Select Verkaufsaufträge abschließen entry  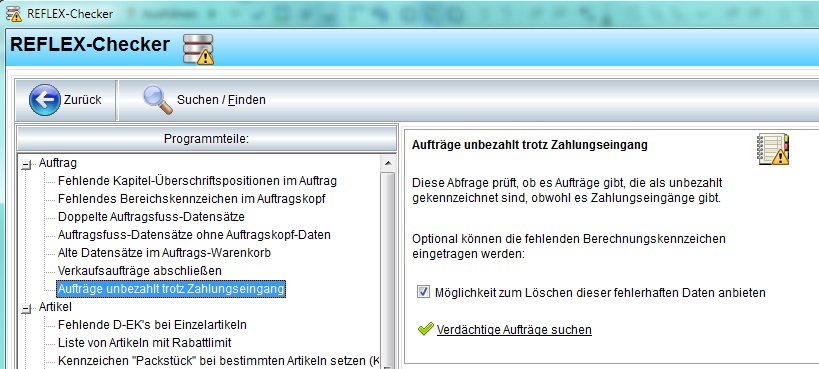tap(140, 271)
